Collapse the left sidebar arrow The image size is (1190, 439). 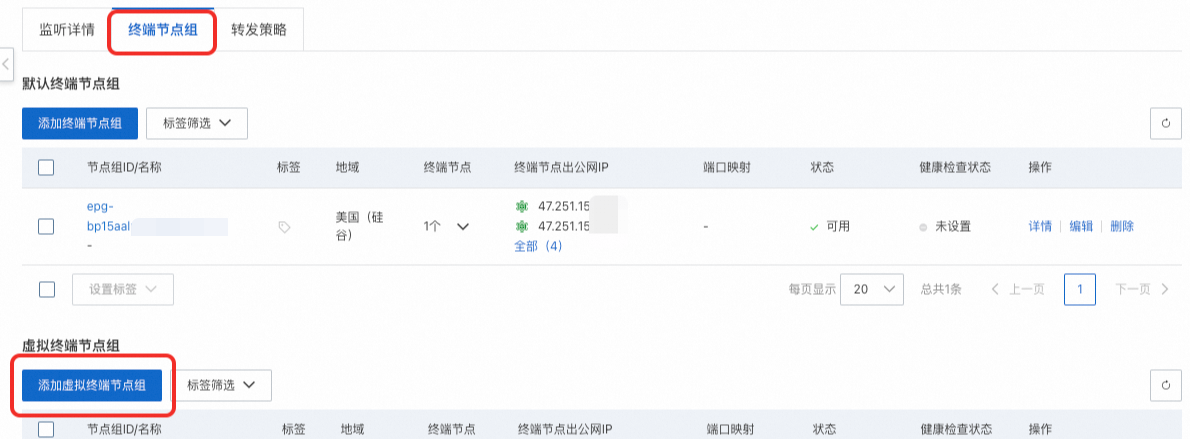pos(7,62)
